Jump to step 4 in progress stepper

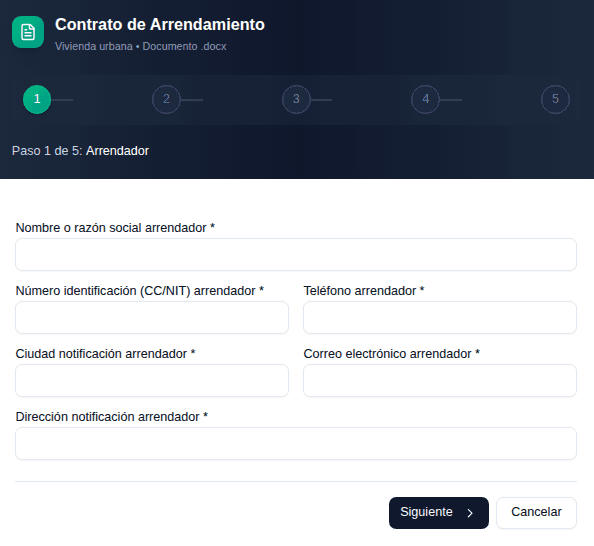(425, 100)
